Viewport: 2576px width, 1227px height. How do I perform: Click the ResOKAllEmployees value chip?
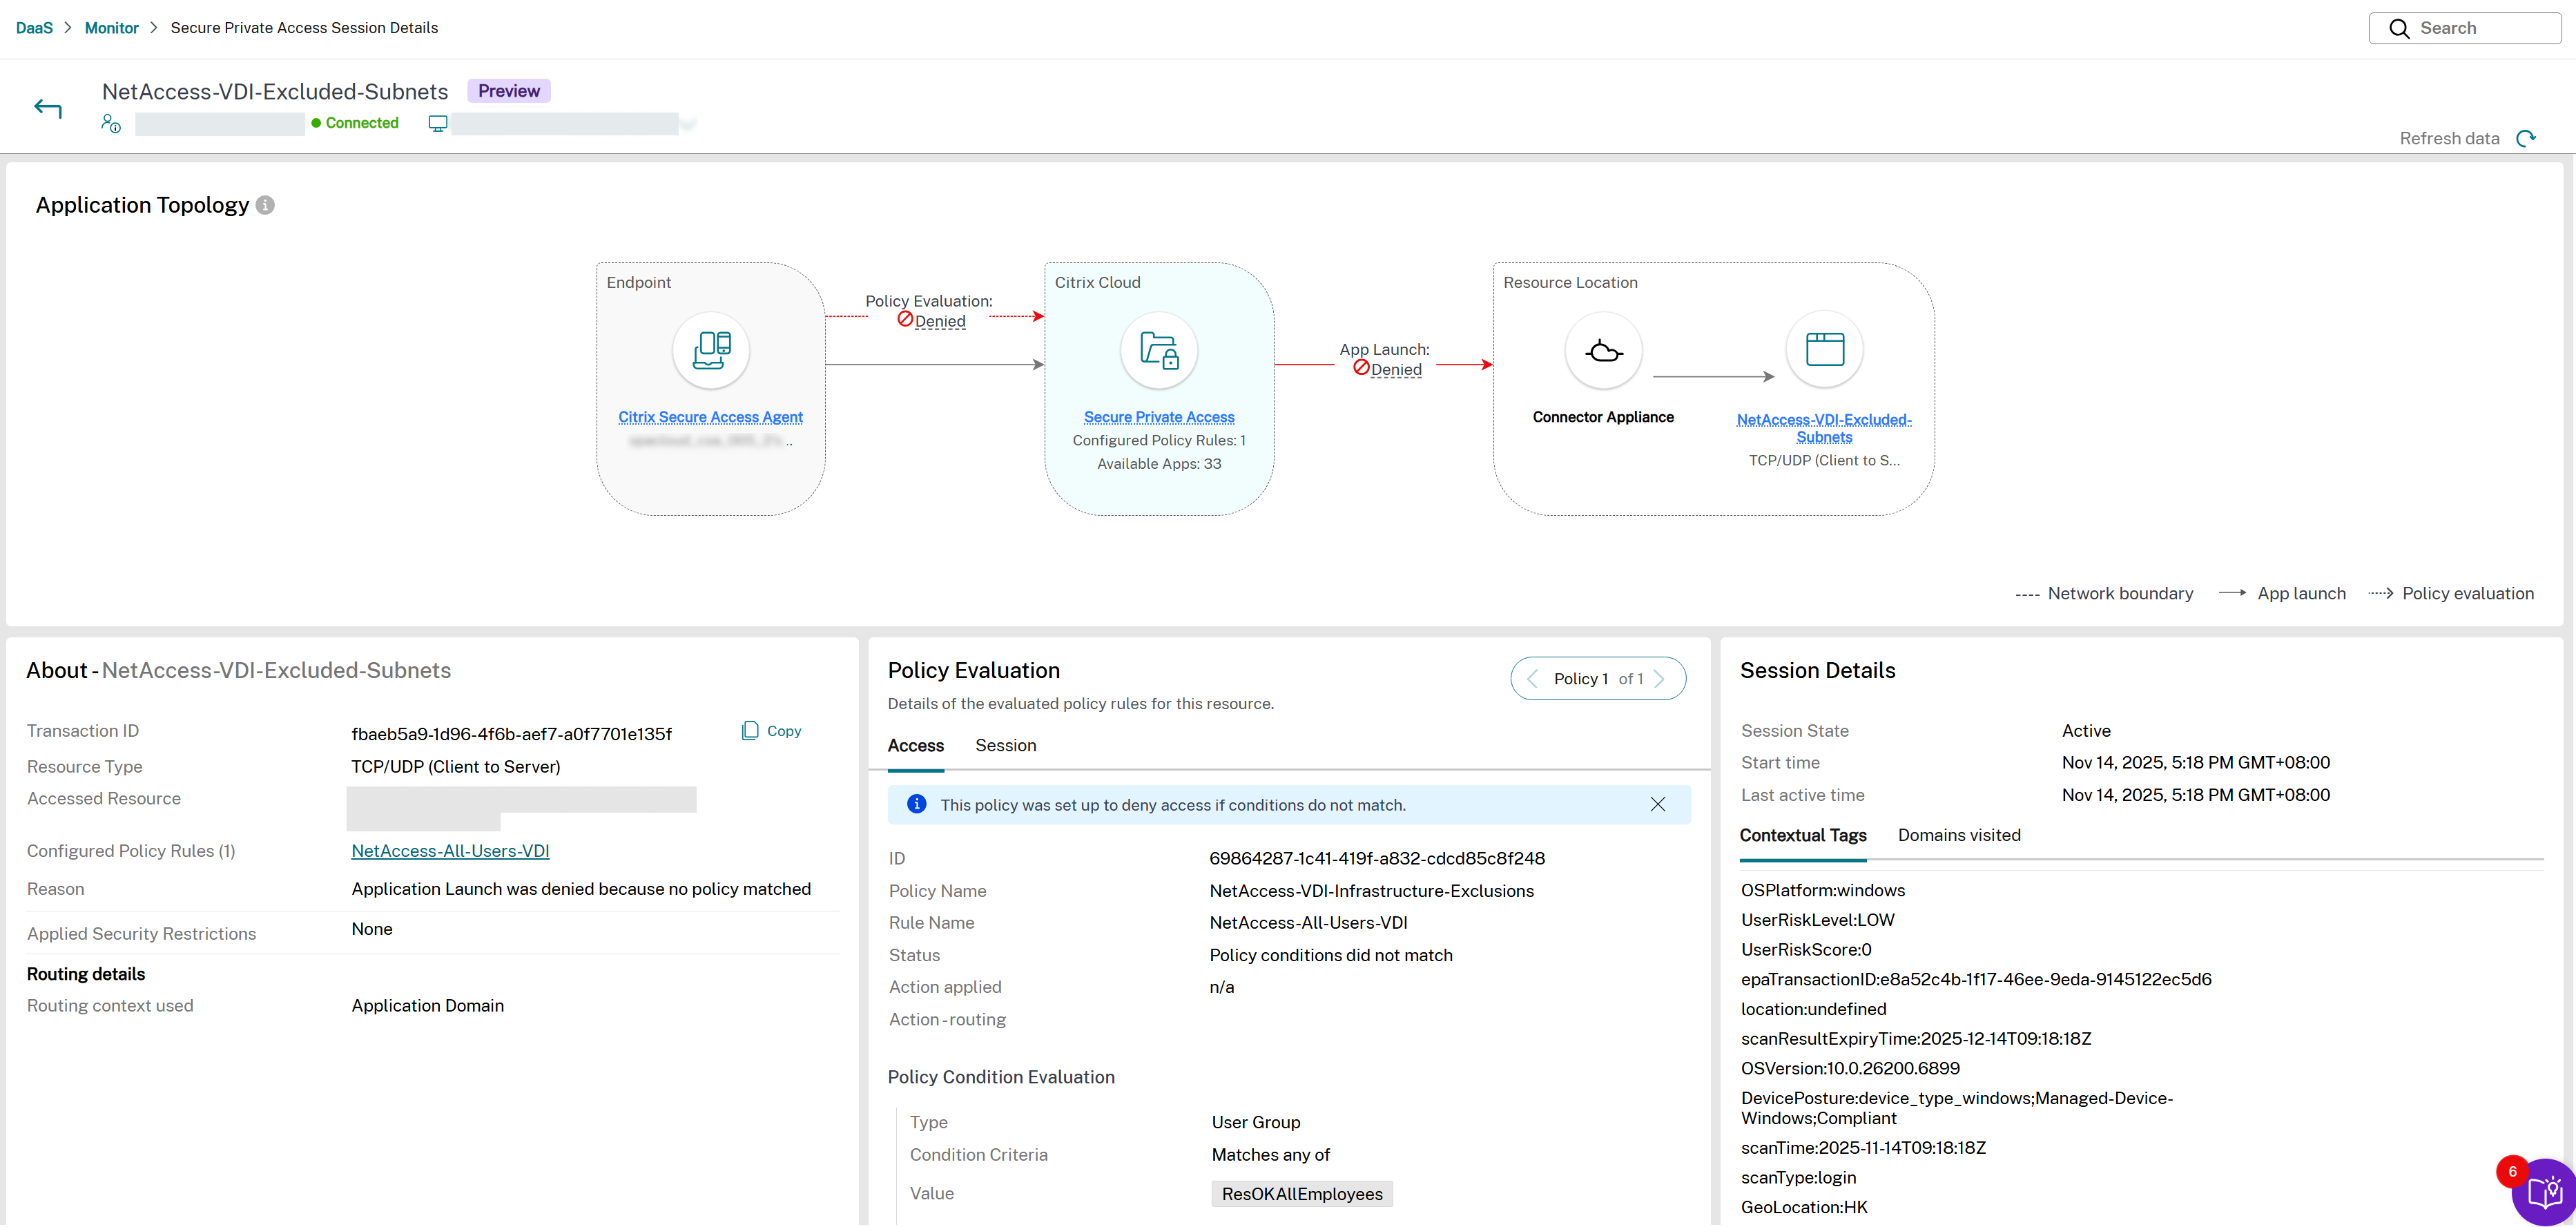(x=1302, y=1195)
